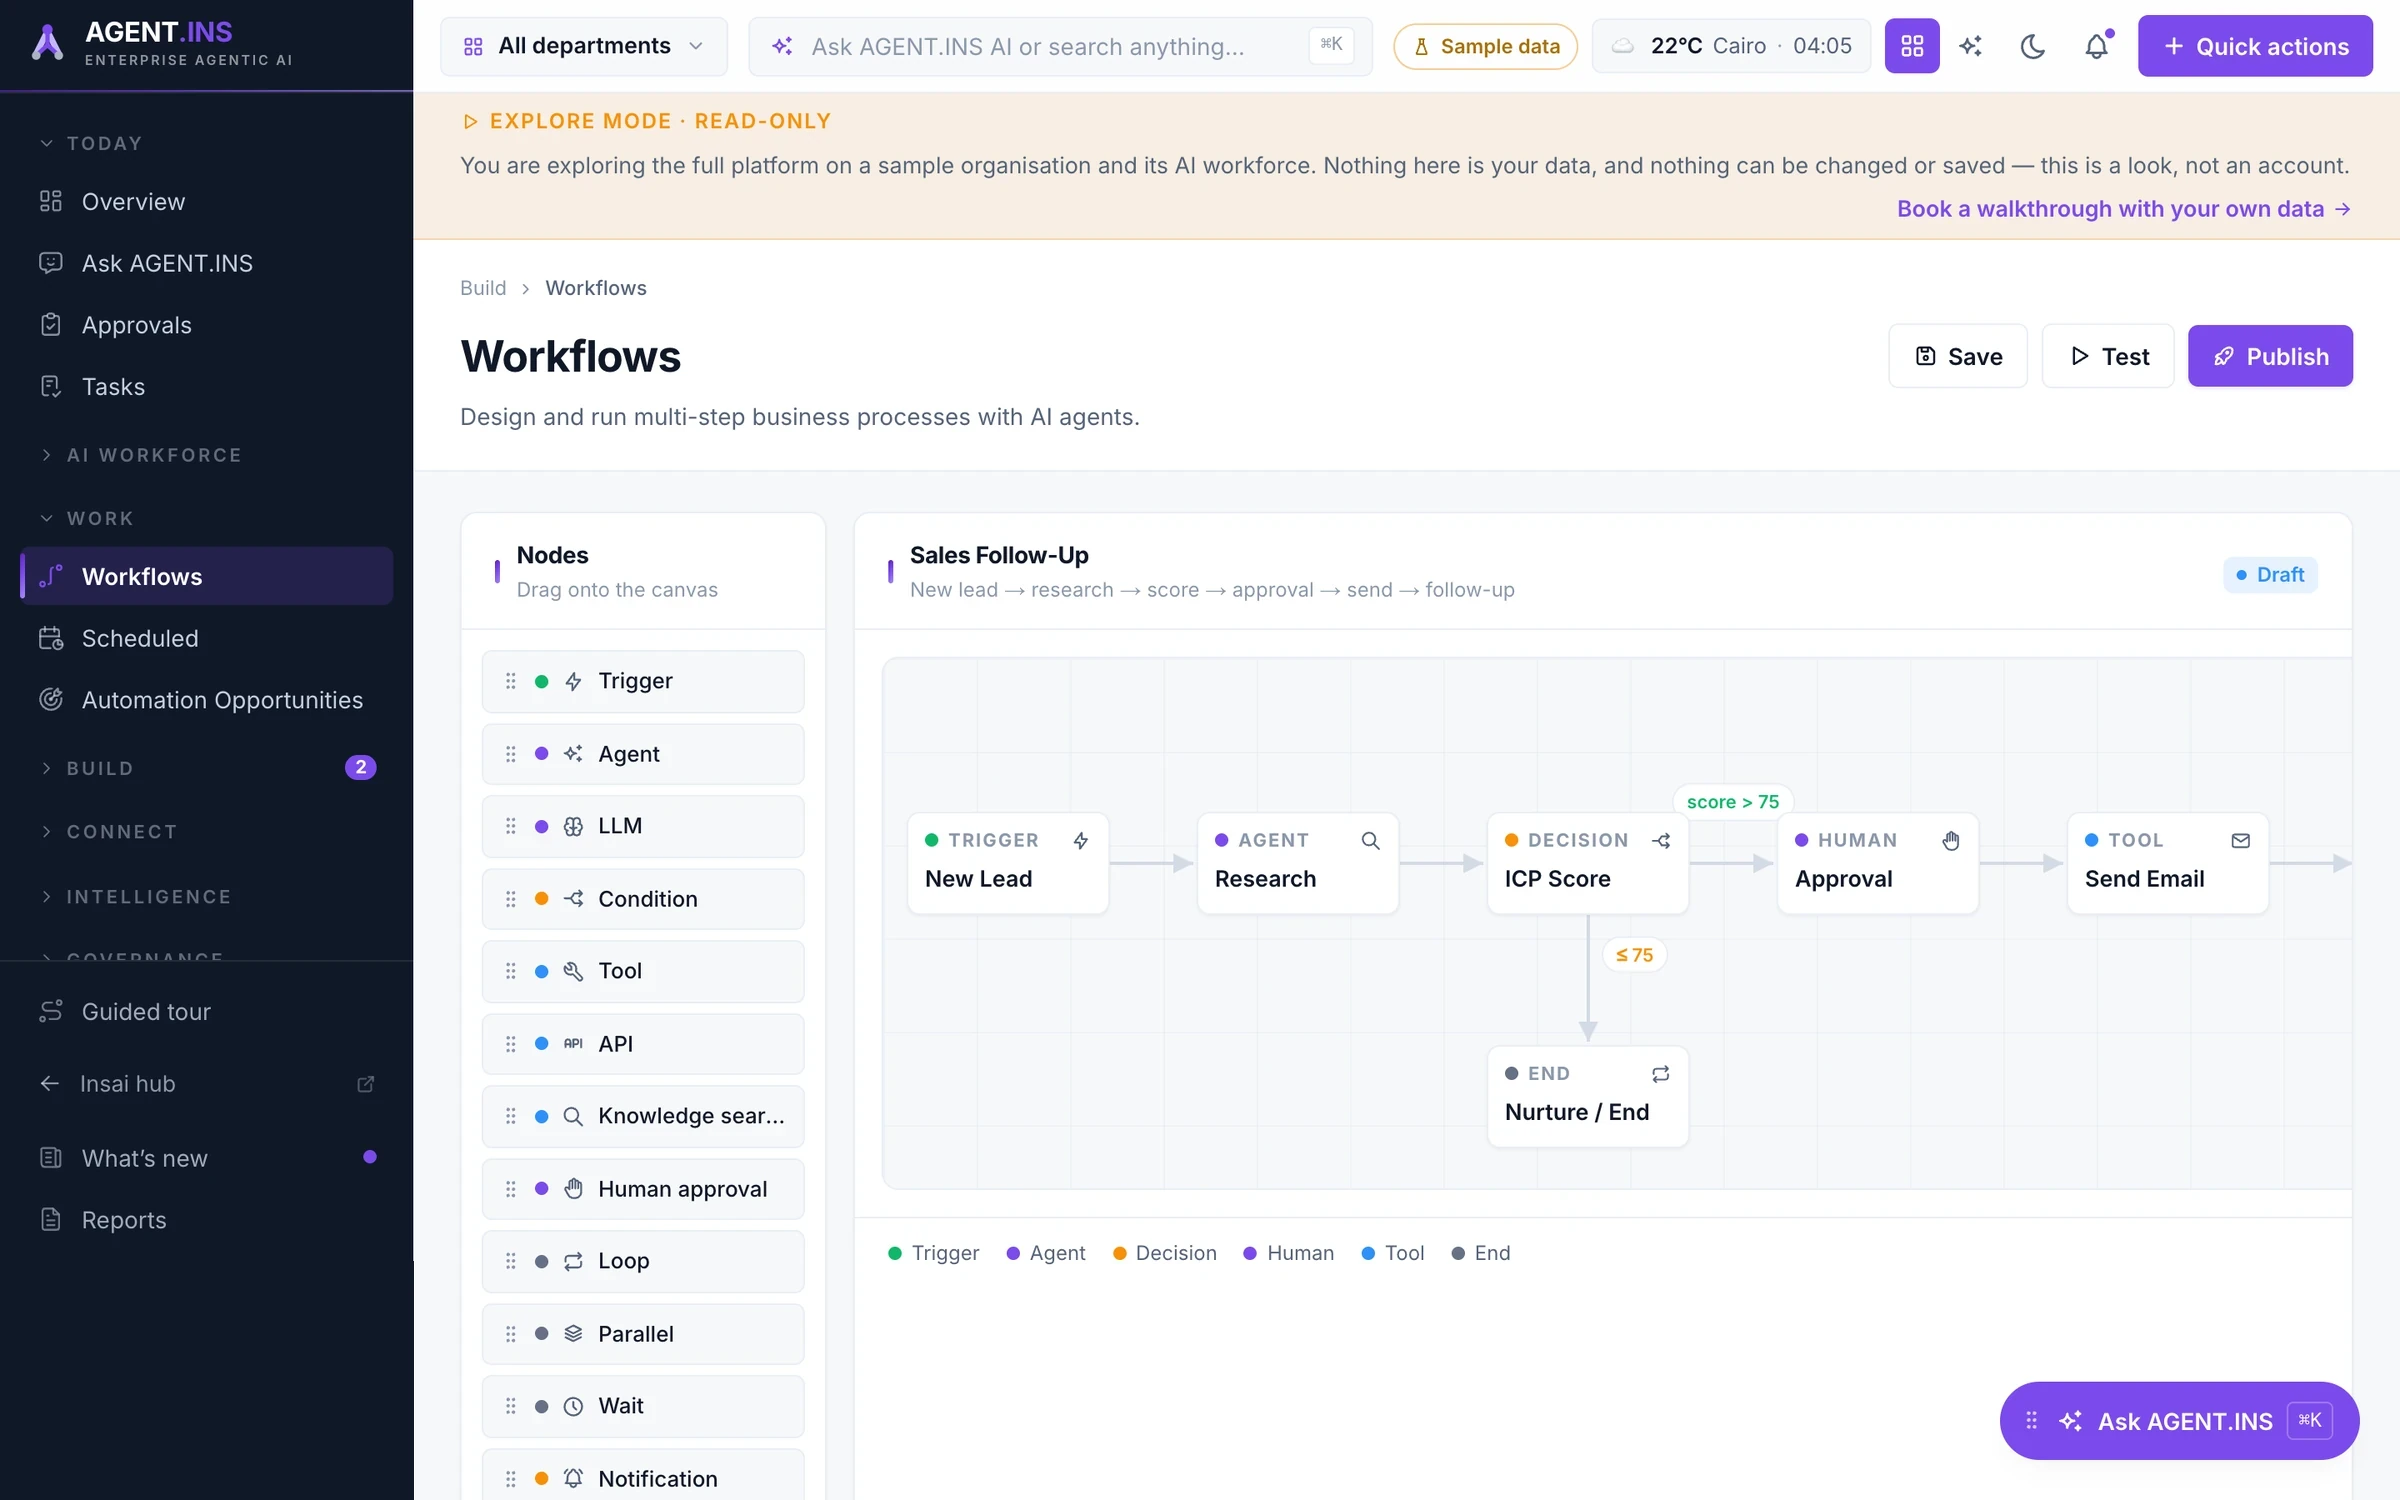2400x1500 pixels.
Task: Select the Condition node branch icon
Action: 573,899
